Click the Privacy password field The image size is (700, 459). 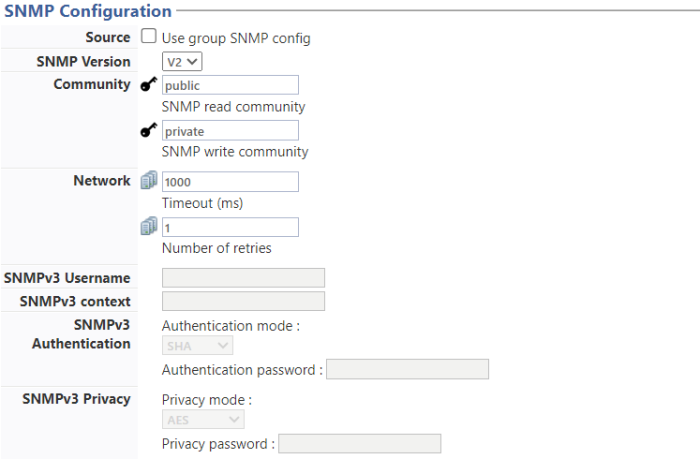(359, 444)
